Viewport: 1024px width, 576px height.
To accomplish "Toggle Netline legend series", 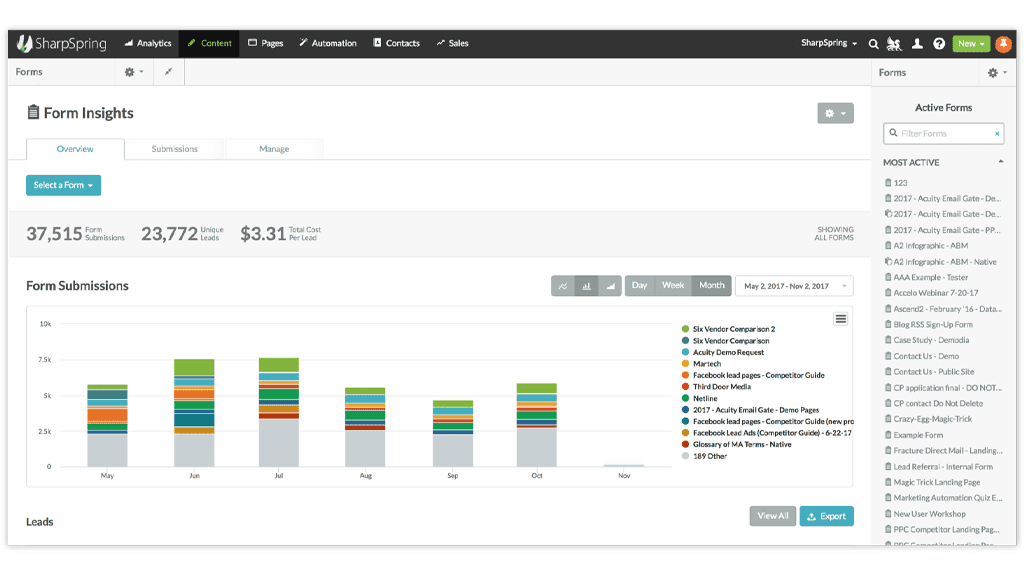I will pyautogui.click(x=699, y=398).
